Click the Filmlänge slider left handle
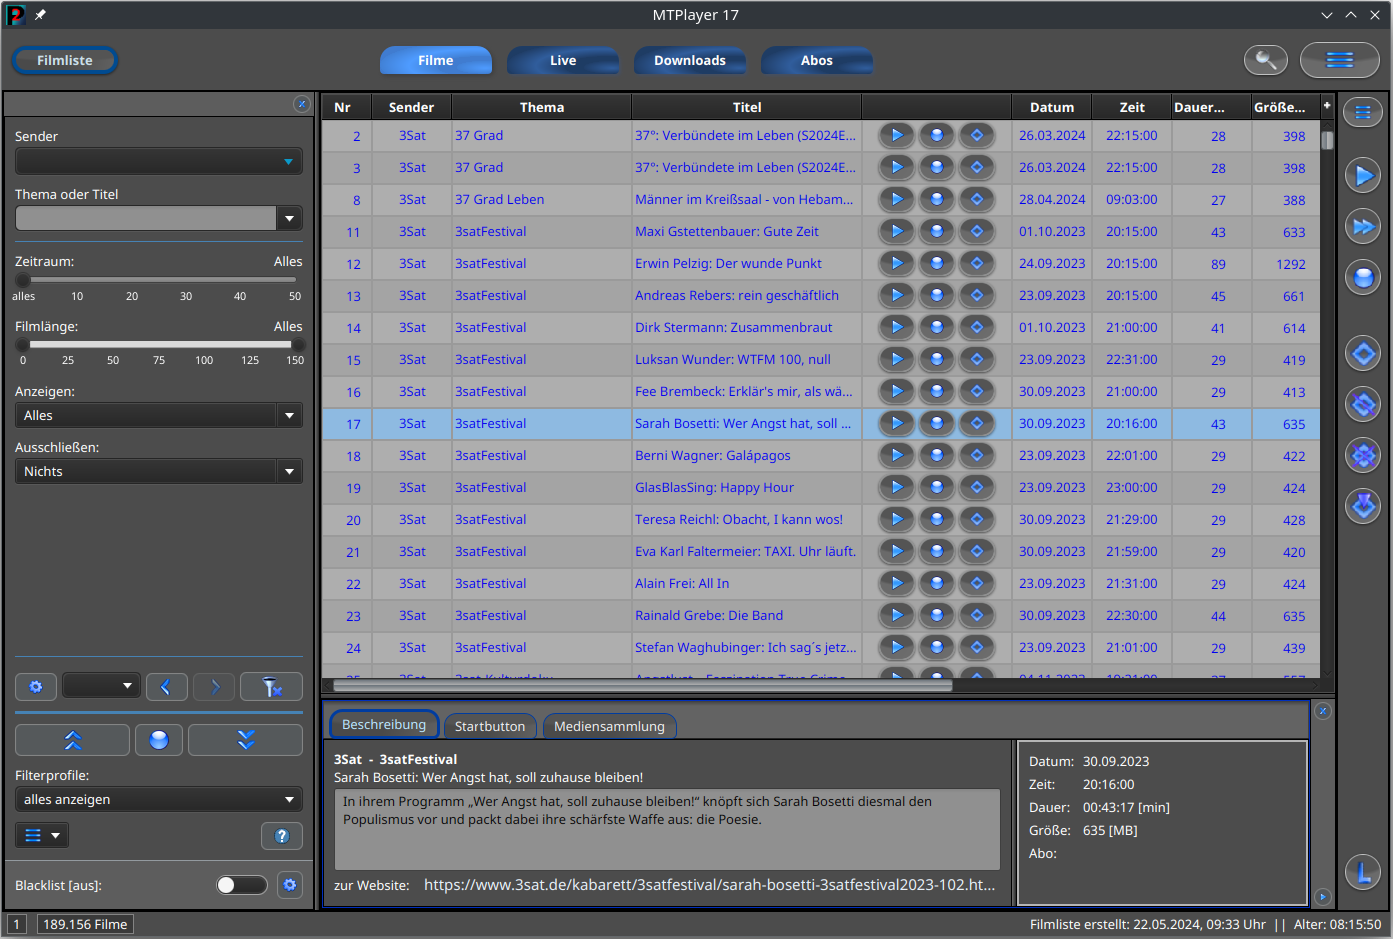Viewport: 1393px width, 939px height. (23, 344)
